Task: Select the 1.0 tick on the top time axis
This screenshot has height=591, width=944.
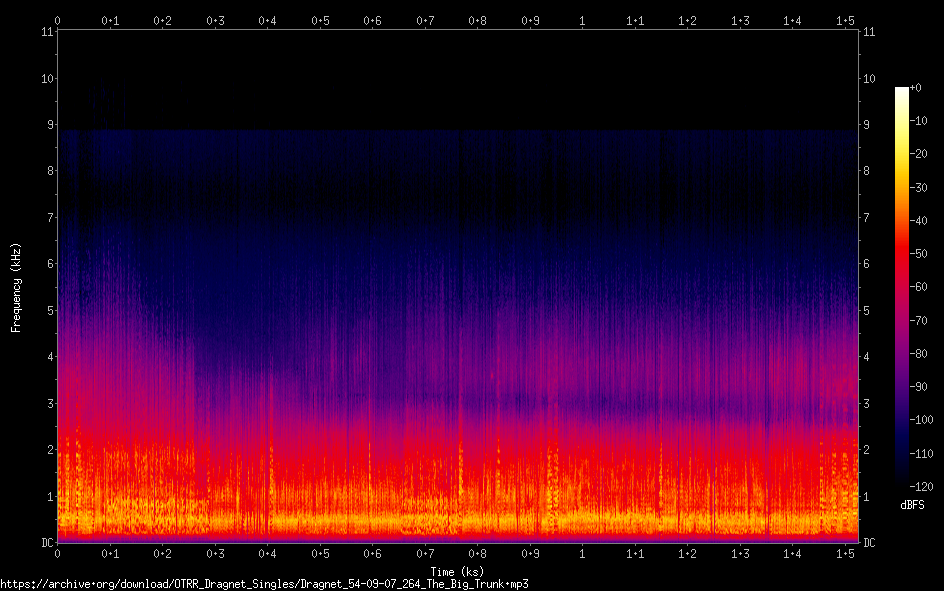Action: (x=582, y=20)
